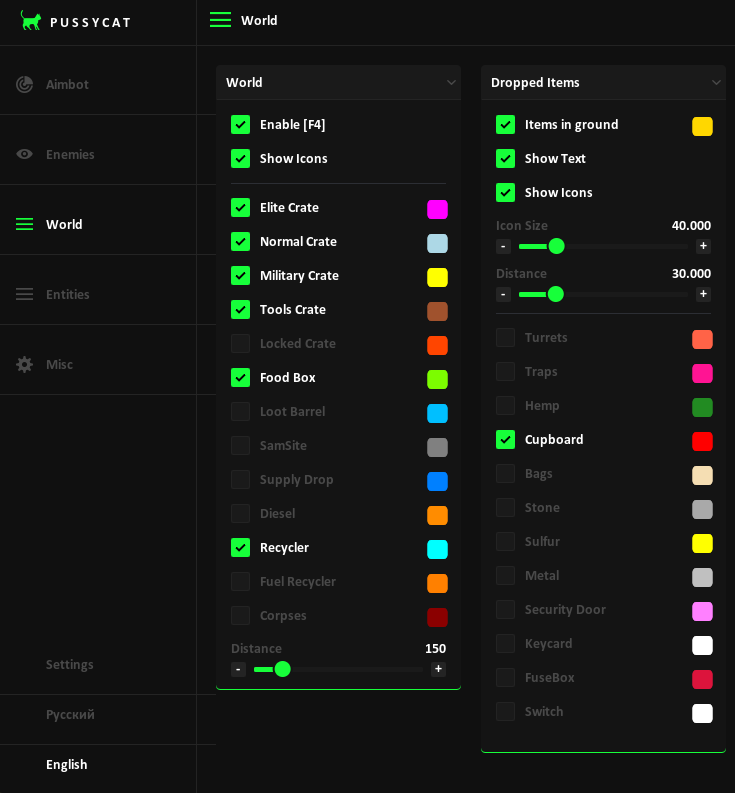
Task: Switch to the World tab in sidebar
Action: point(64,224)
